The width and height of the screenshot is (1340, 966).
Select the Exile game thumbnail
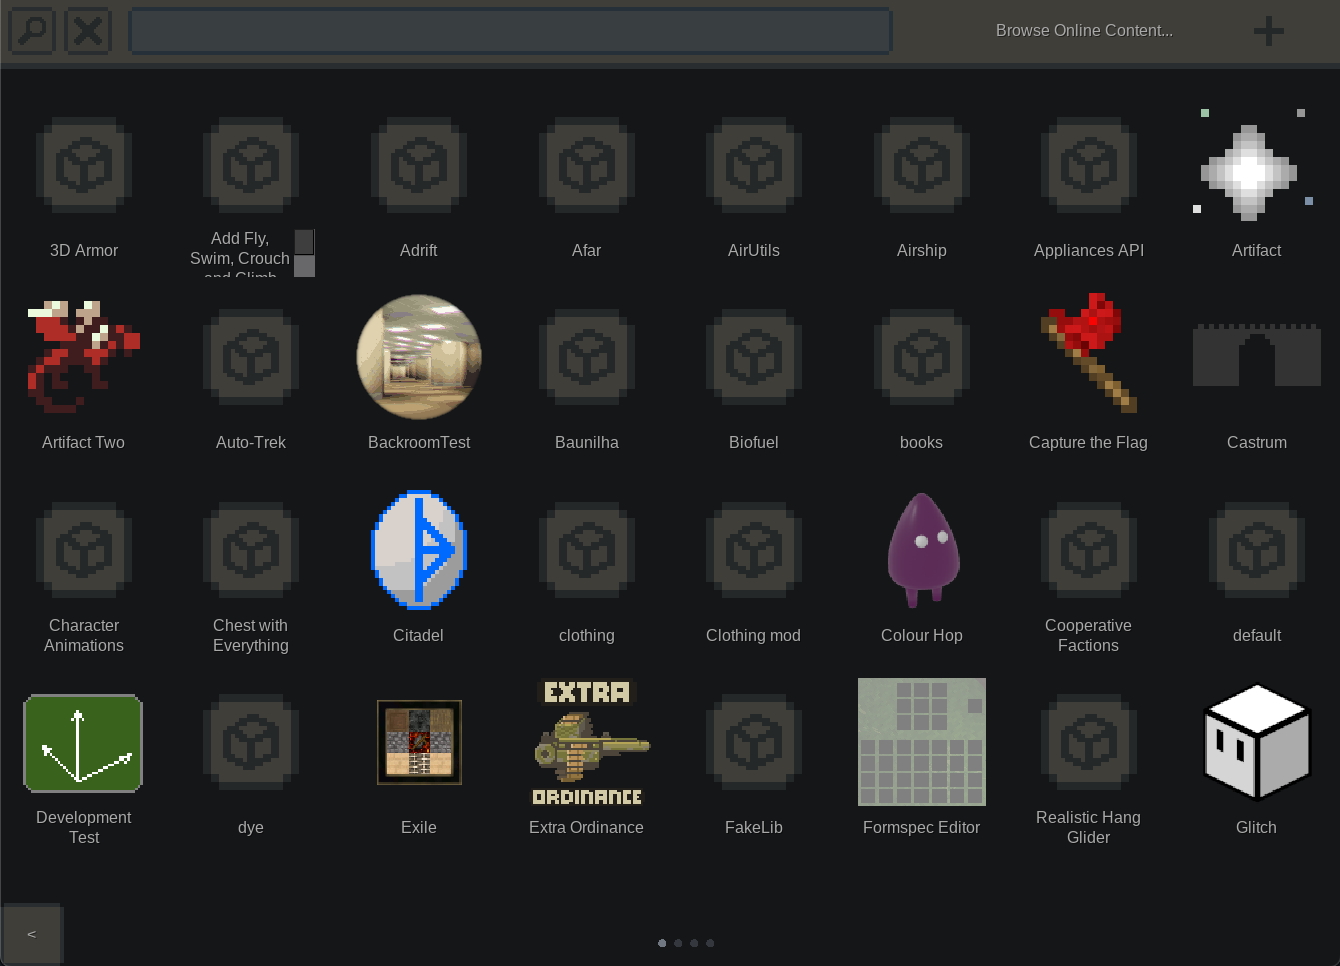419,742
